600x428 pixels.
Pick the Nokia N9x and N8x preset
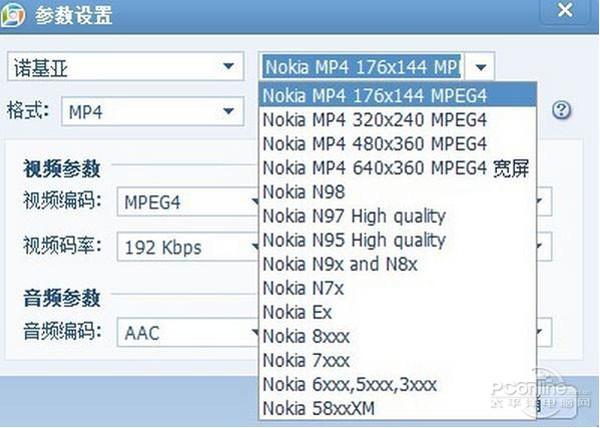click(398, 264)
